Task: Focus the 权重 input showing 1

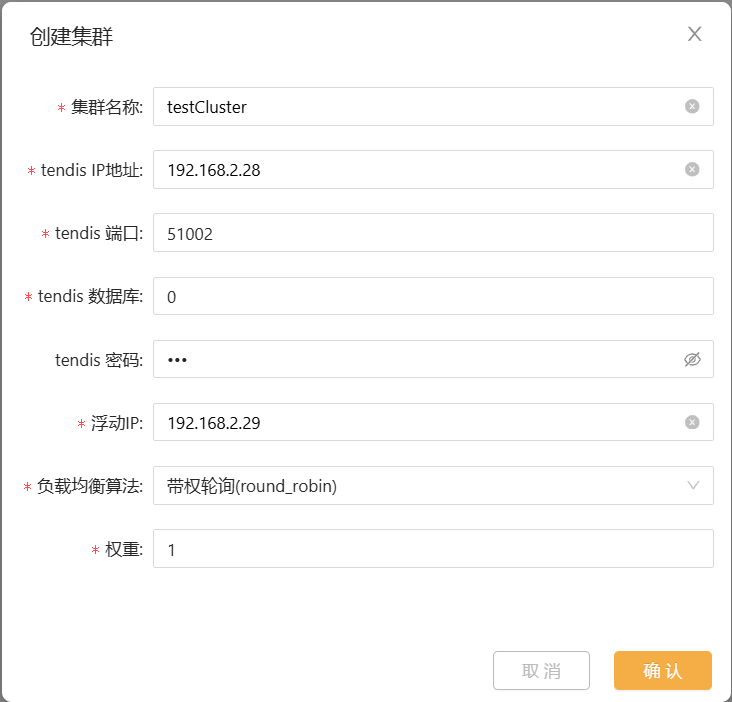Action: 433,548
